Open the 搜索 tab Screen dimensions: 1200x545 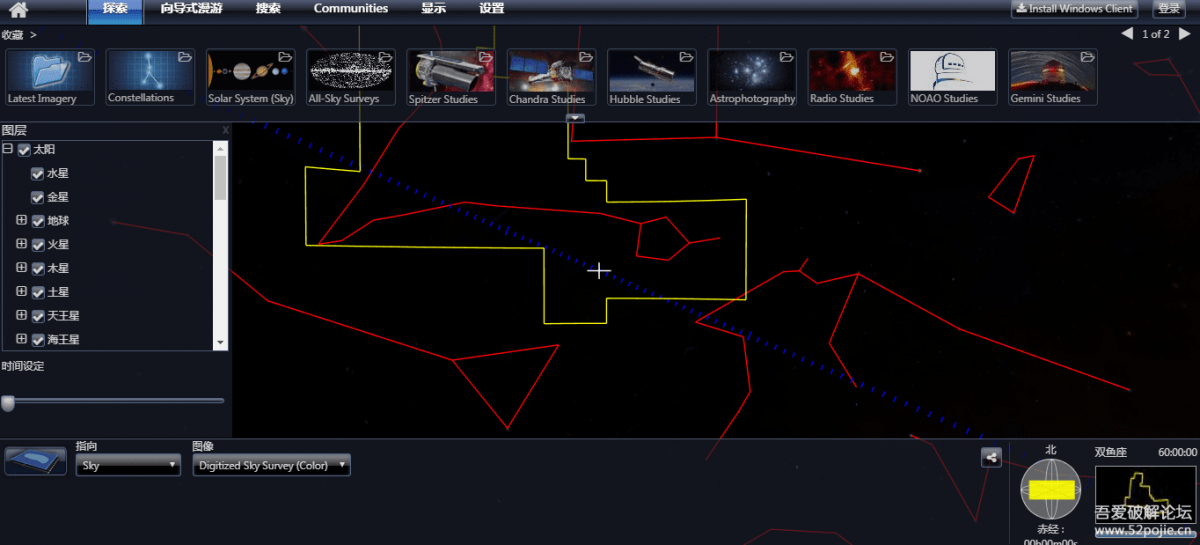pos(268,9)
